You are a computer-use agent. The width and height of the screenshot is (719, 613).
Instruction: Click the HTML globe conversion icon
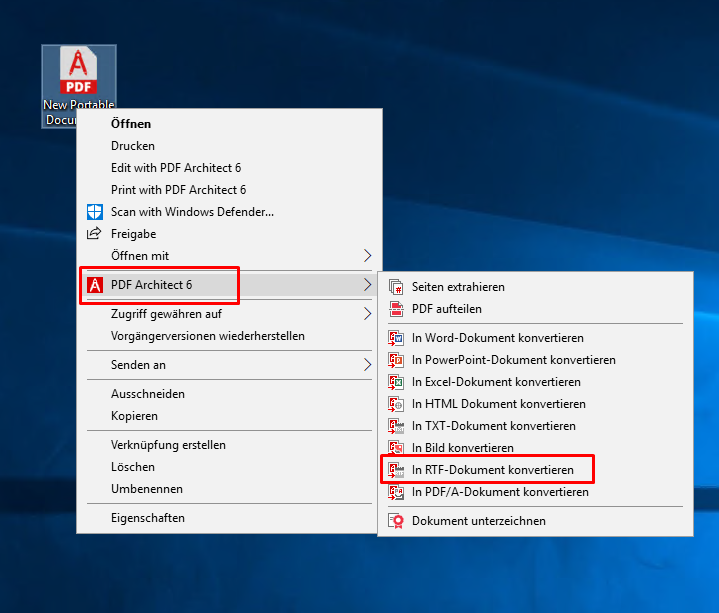396,404
